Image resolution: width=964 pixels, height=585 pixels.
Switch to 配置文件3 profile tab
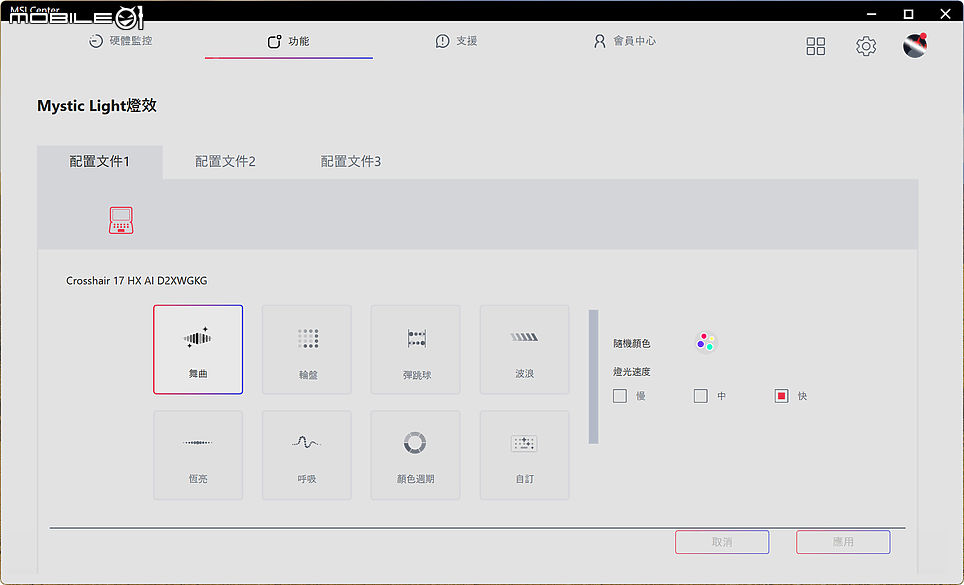coord(350,162)
